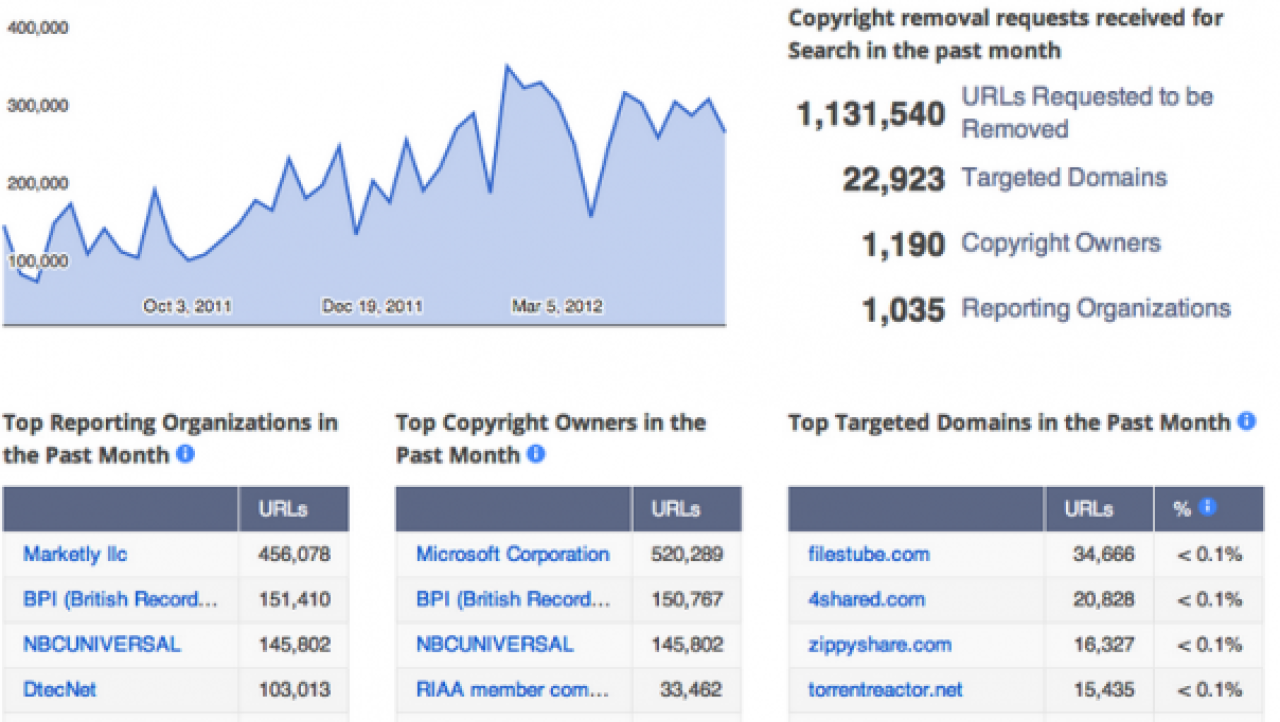The width and height of the screenshot is (1280, 722).
Task: Click the Mar 5, 2012 chart date label
Action: point(558,306)
